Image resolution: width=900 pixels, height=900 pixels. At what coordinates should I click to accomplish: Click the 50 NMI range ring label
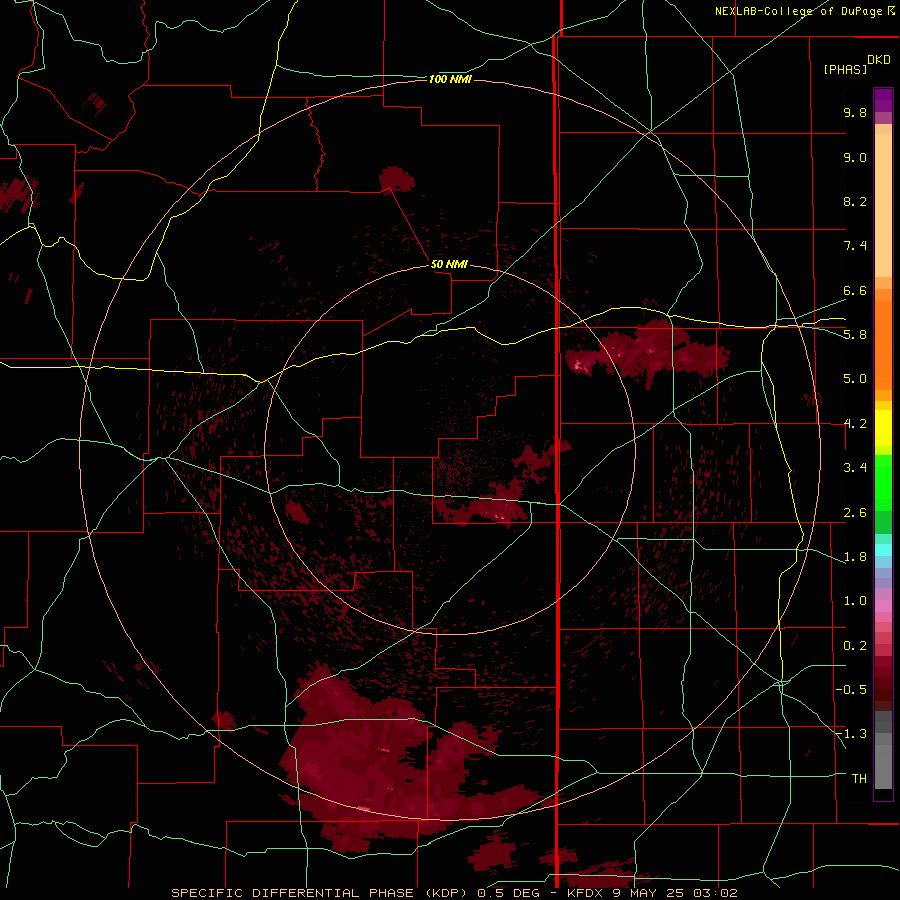tap(449, 264)
